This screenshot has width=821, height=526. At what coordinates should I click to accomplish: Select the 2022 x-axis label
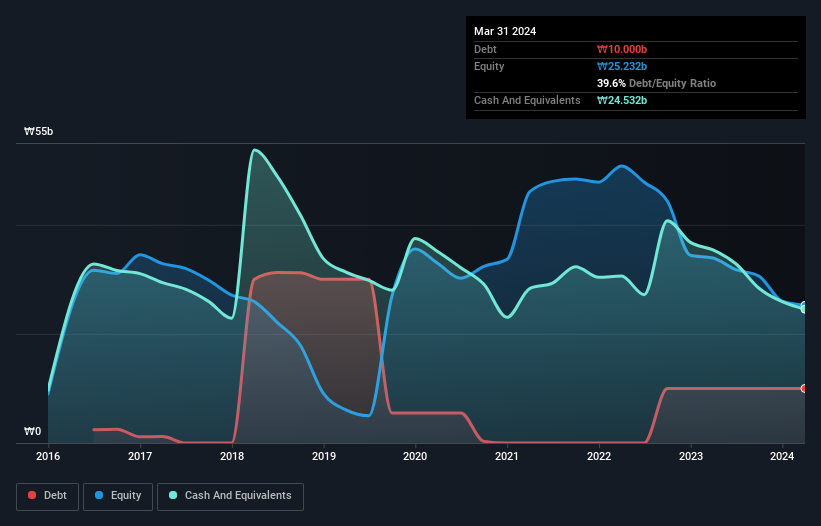[599, 456]
